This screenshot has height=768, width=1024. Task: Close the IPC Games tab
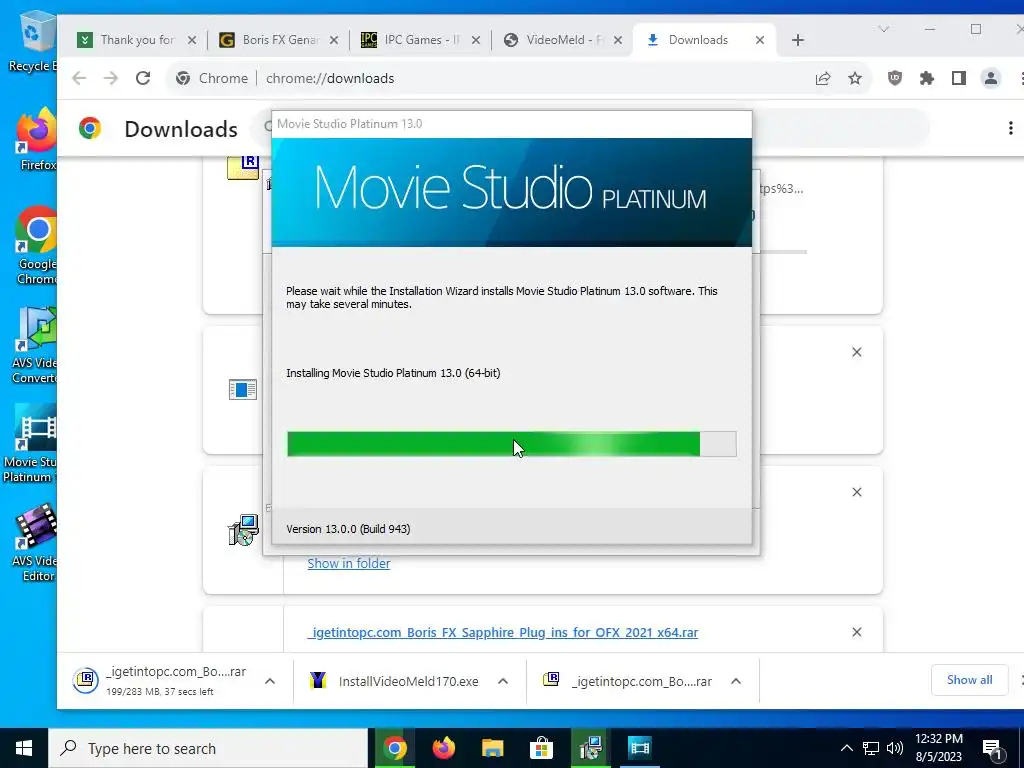[x=476, y=40]
